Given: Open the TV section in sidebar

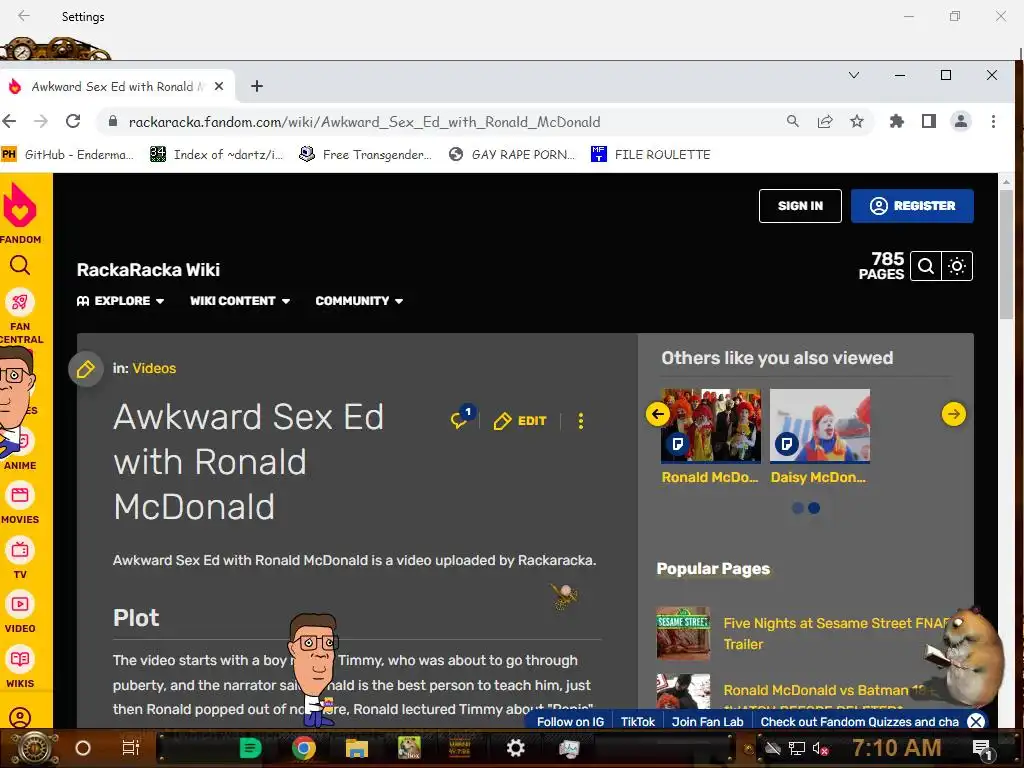Looking at the screenshot, I should (20, 558).
